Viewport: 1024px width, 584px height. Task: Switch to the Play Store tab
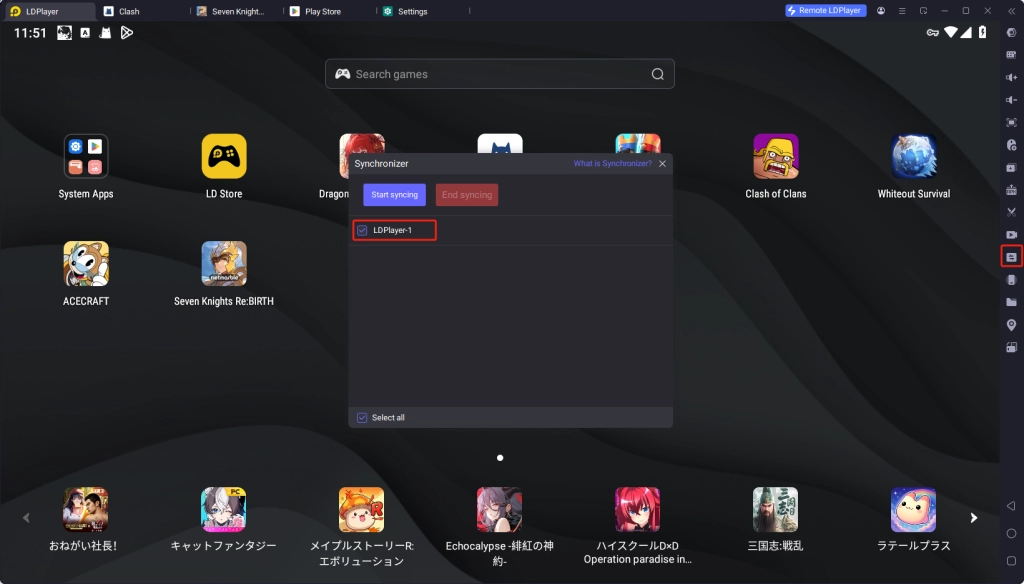(x=322, y=12)
